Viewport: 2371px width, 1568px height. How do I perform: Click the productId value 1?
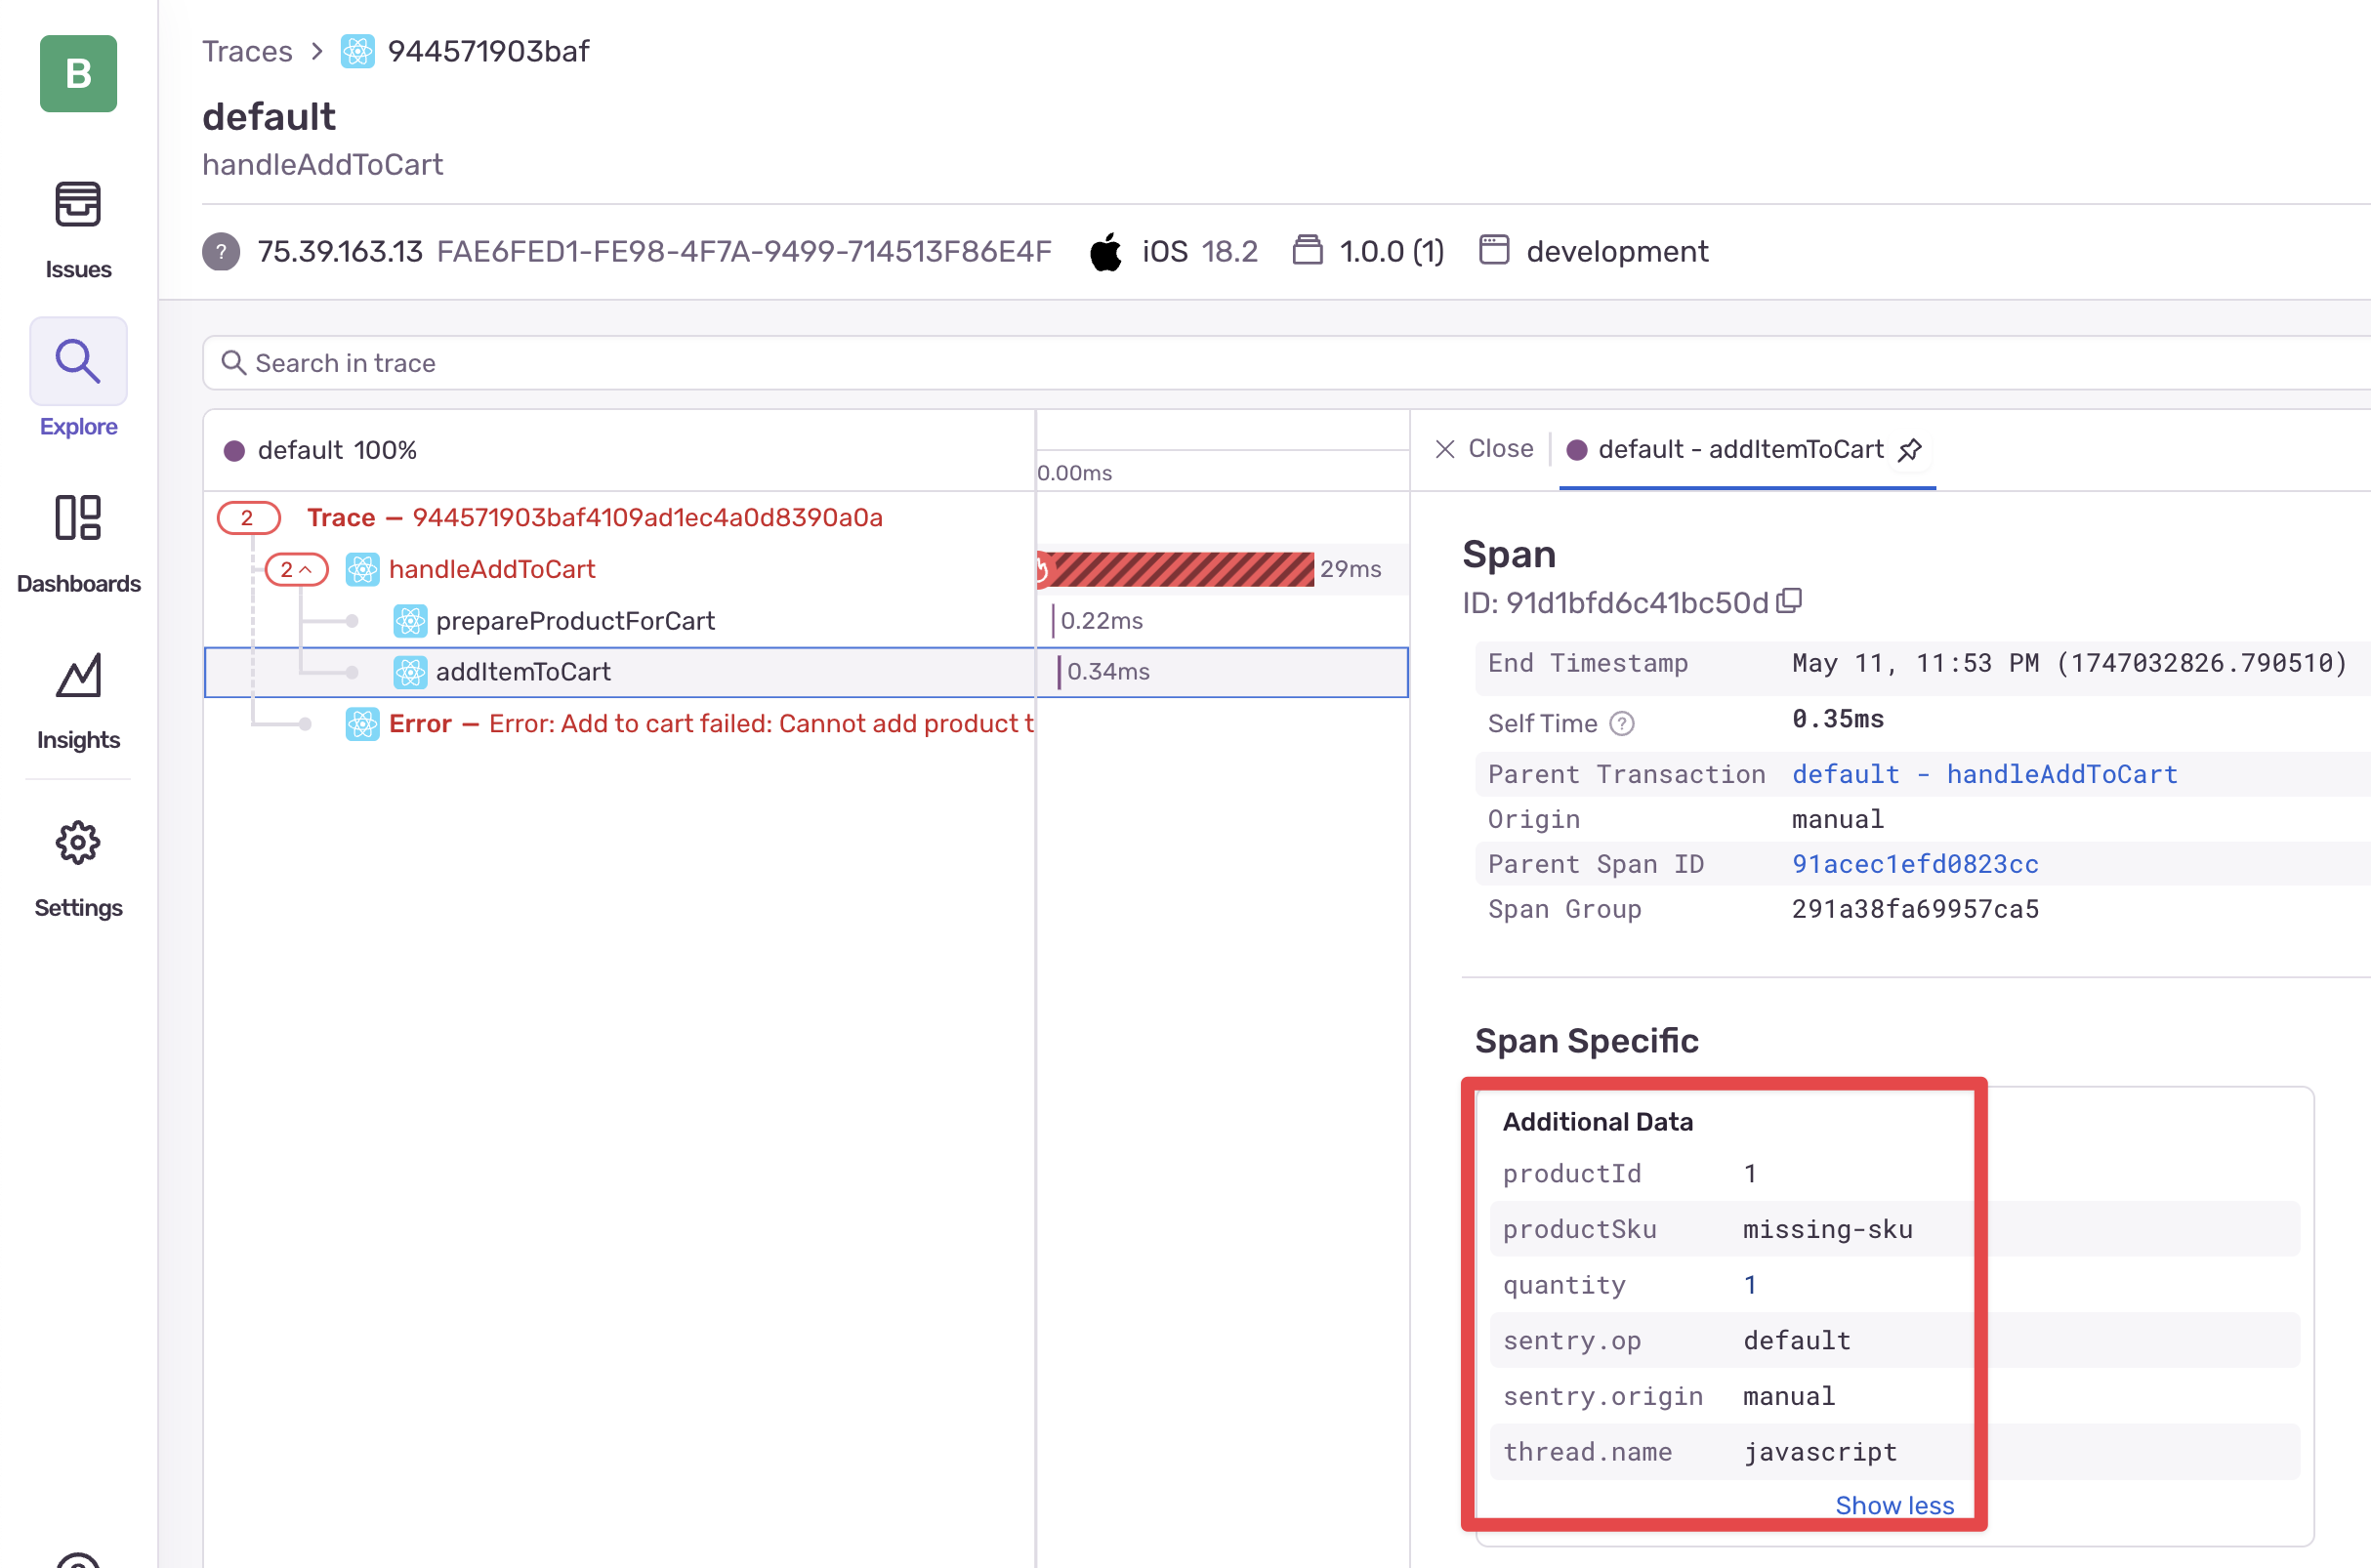coord(1750,1173)
